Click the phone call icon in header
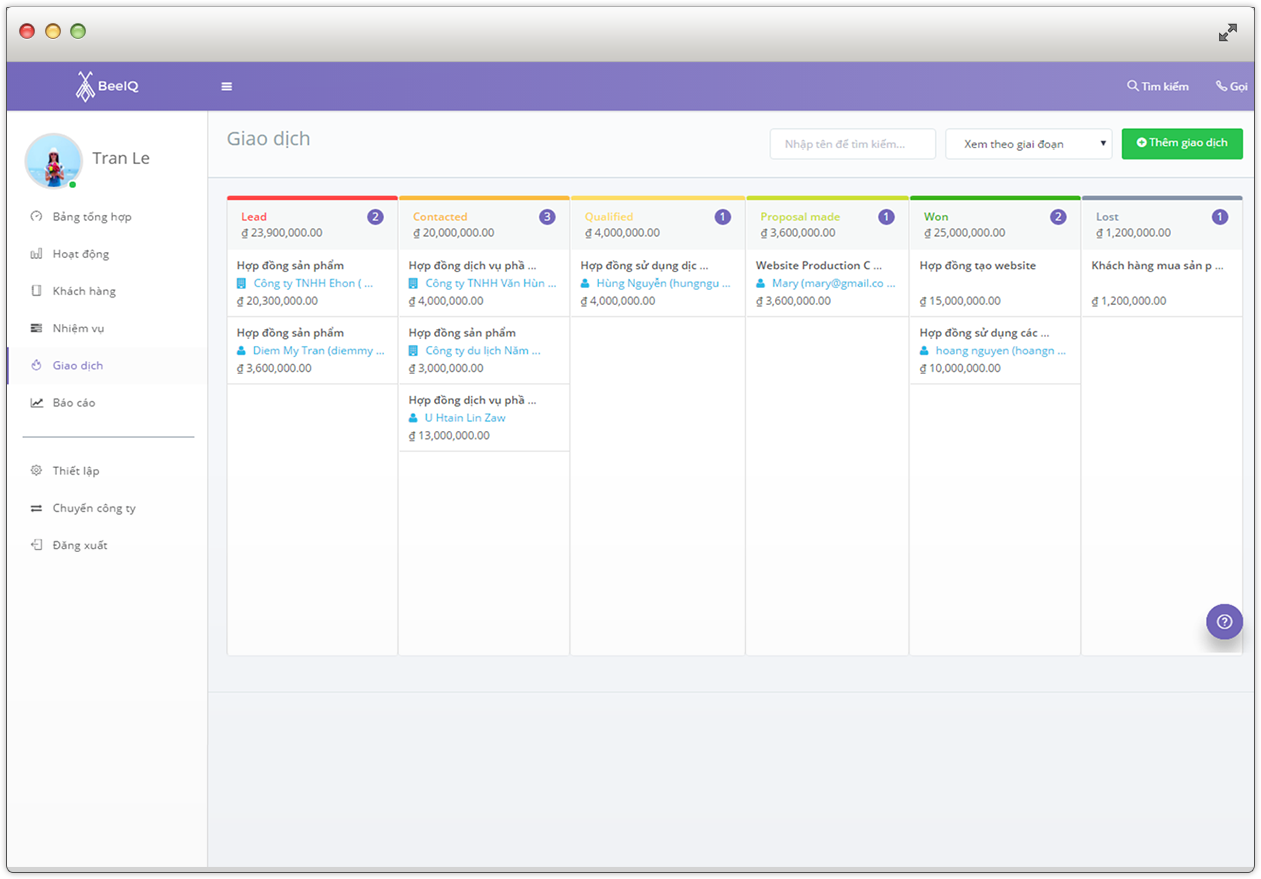Image resolution: width=1261 pixels, height=879 pixels. (1221, 86)
